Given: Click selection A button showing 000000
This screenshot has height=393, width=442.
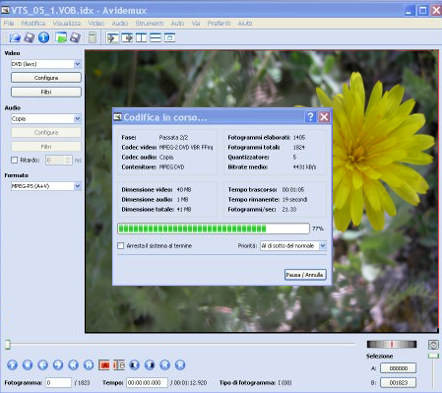Looking at the screenshot, I should click(398, 368).
